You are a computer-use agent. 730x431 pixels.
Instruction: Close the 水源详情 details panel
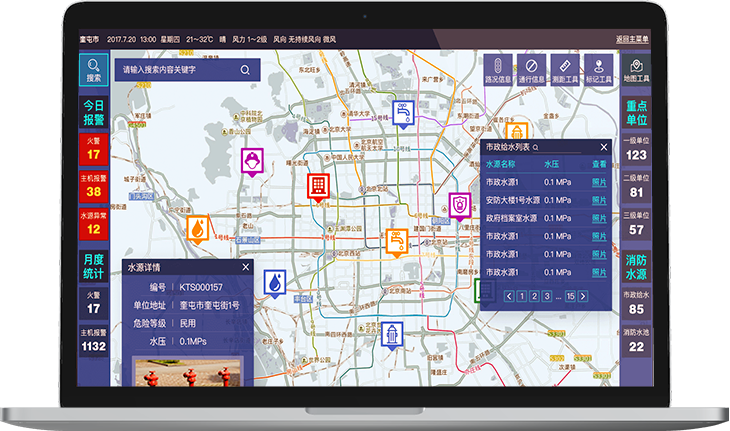pos(246,267)
